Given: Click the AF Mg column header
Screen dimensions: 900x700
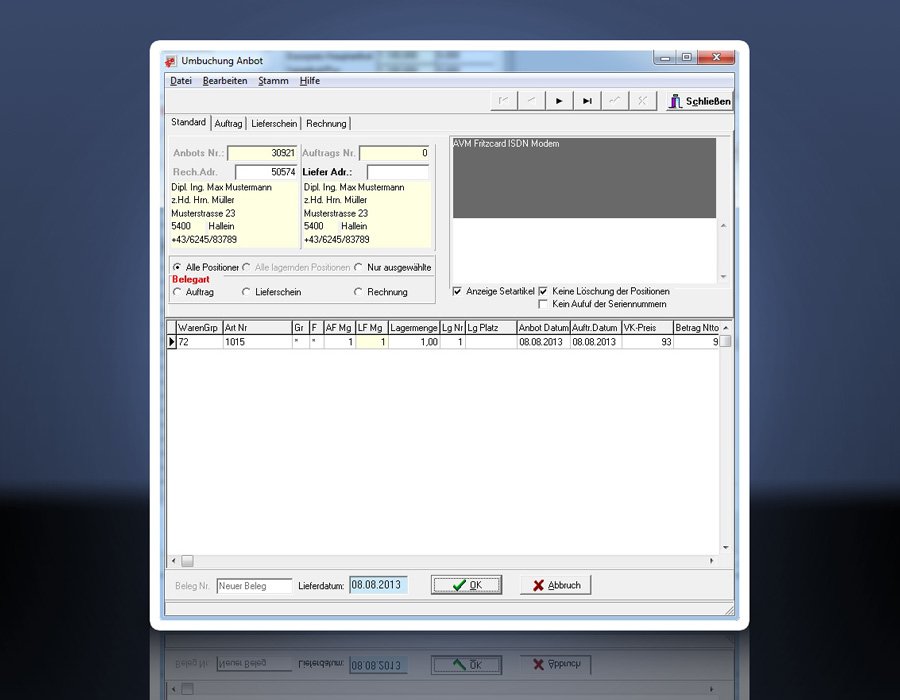Looking at the screenshot, I should 339,328.
